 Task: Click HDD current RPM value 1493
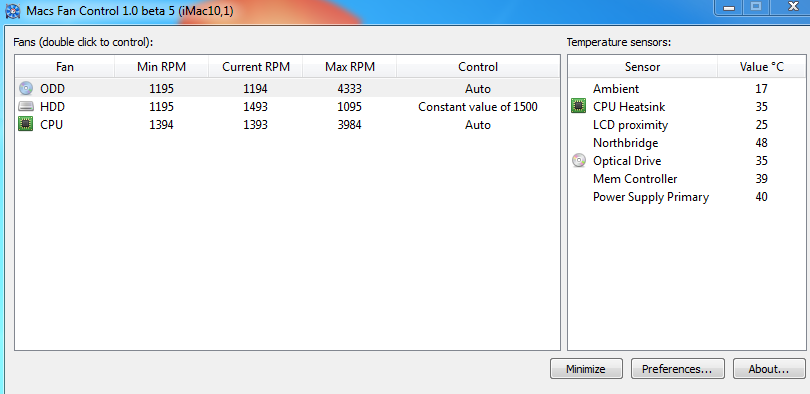coord(255,107)
